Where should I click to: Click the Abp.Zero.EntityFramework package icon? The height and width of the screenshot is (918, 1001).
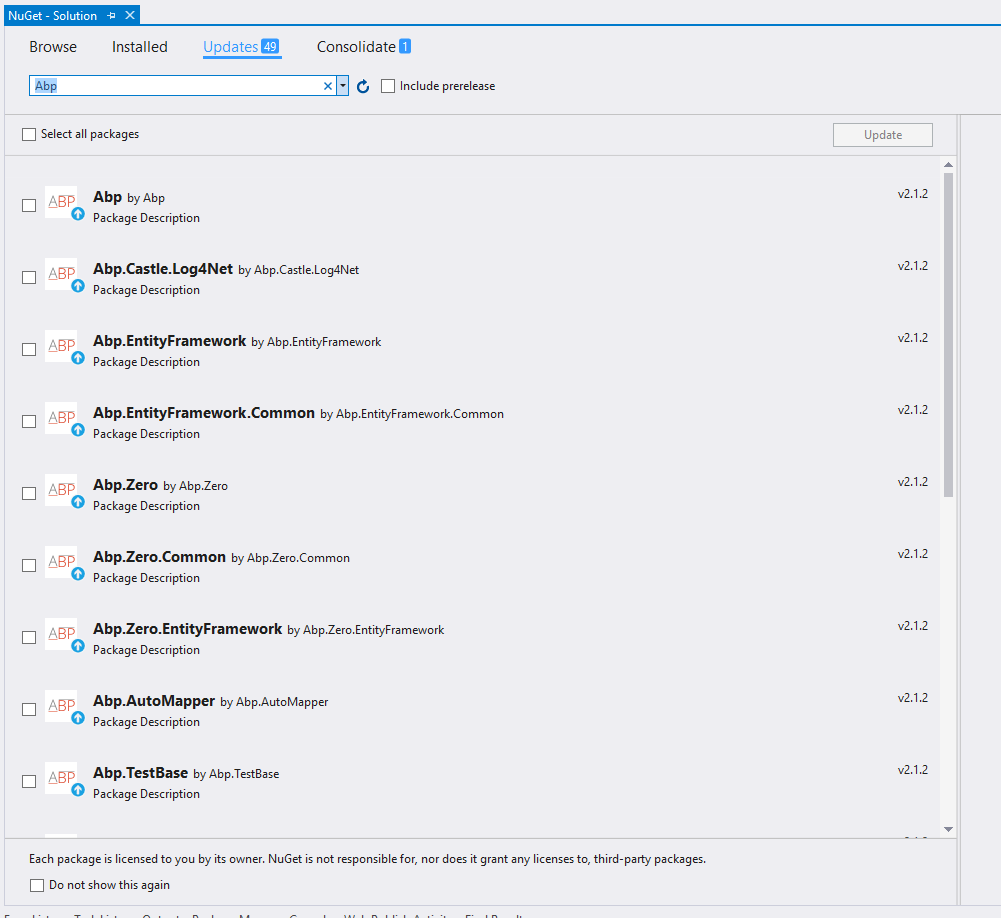coord(62,634)
